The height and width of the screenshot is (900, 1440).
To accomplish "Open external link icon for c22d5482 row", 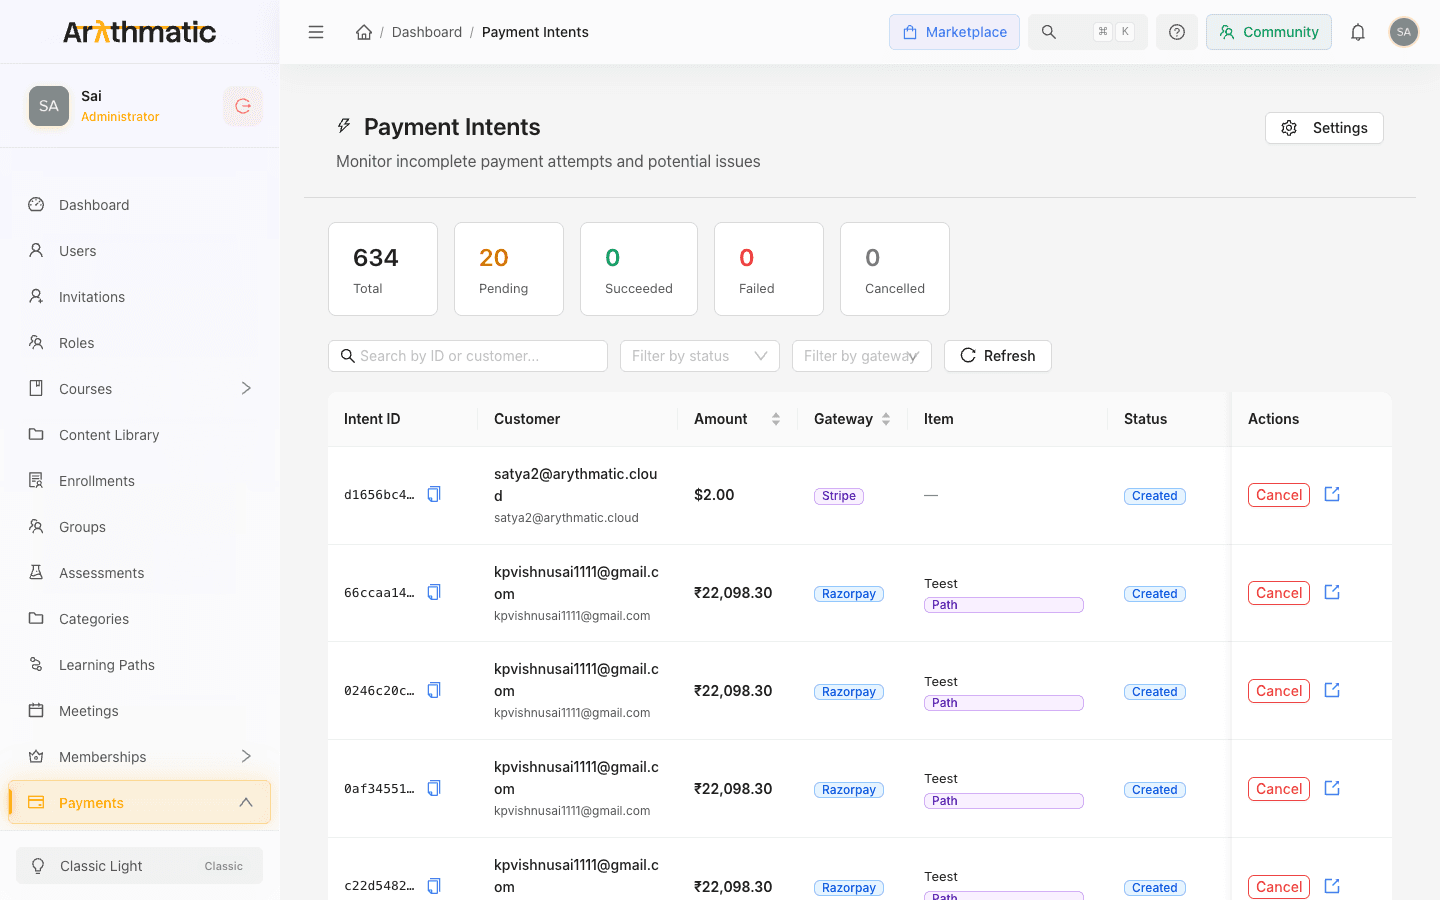I will (x=1332, y=886).
